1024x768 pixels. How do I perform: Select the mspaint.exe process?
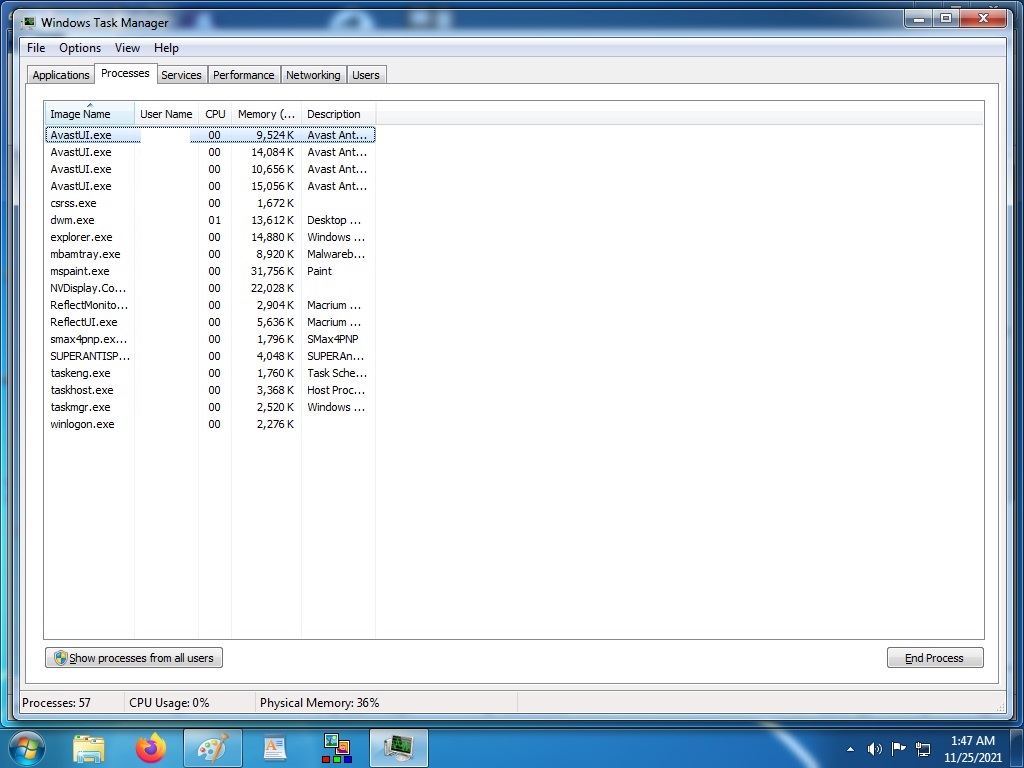(210, 271)
